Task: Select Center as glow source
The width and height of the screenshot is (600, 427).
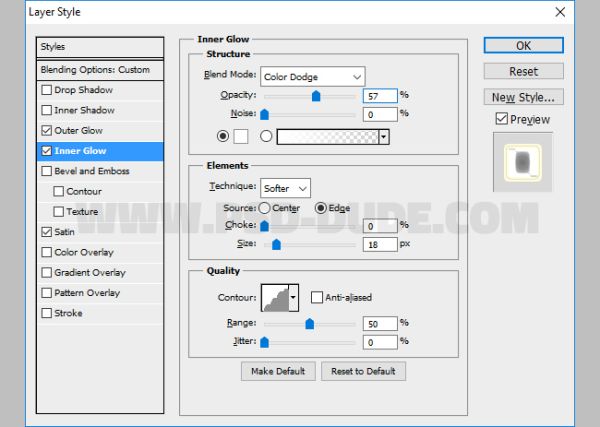Action: click(x=264, y=208)
